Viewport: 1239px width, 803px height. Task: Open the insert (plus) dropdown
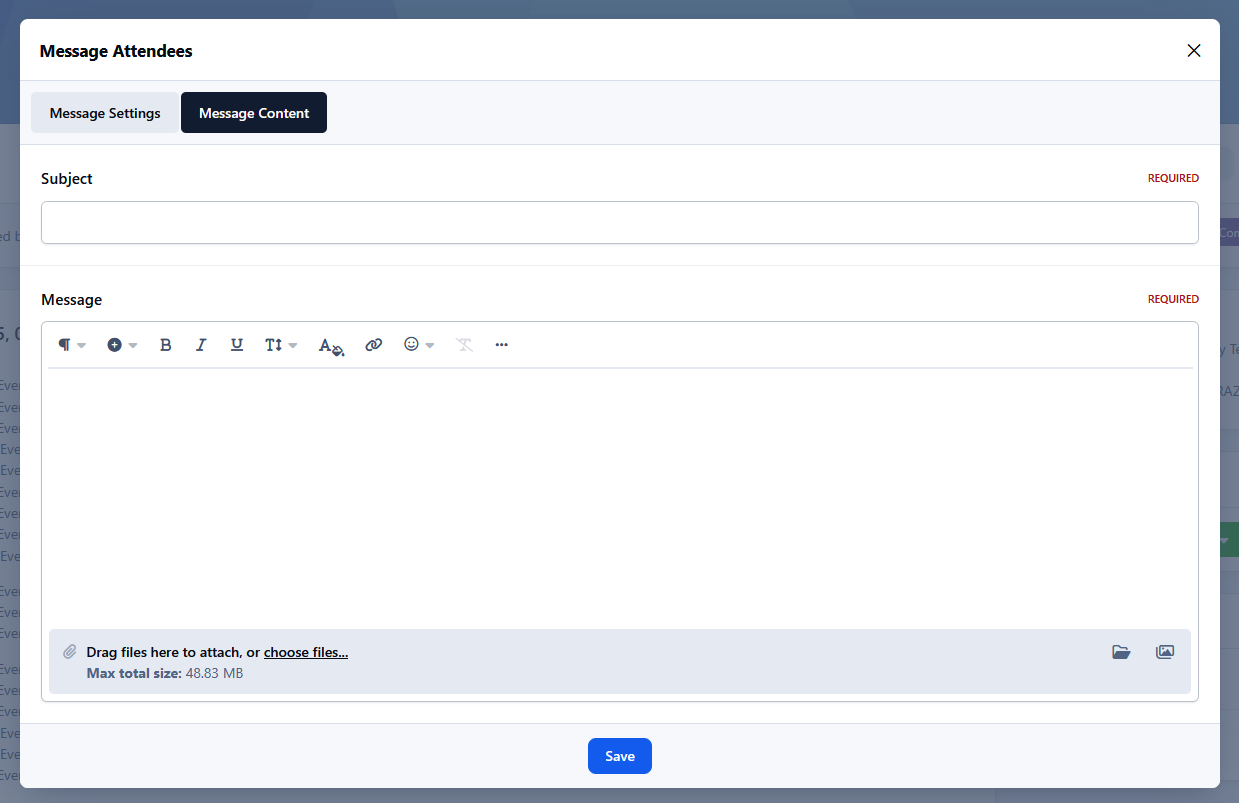[122, 345]
